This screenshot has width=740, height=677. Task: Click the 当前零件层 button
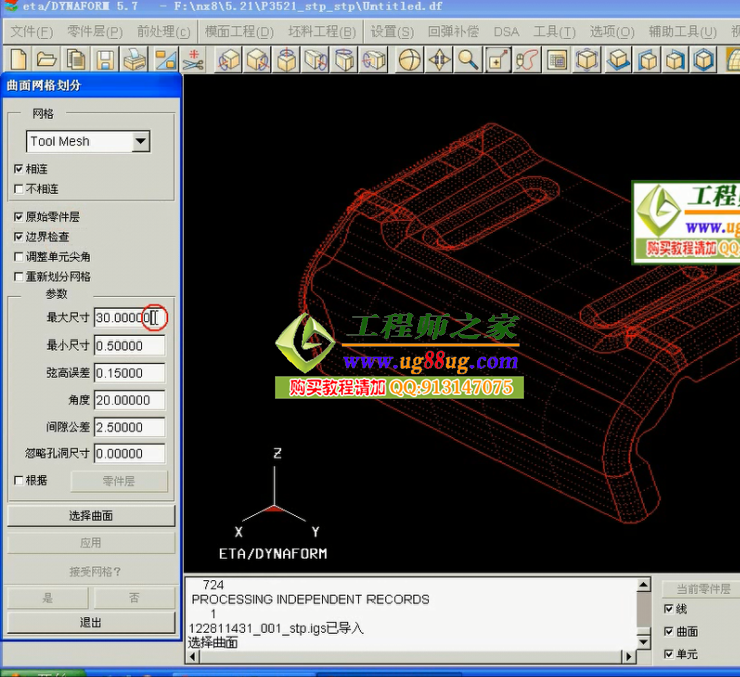(703, 589)
